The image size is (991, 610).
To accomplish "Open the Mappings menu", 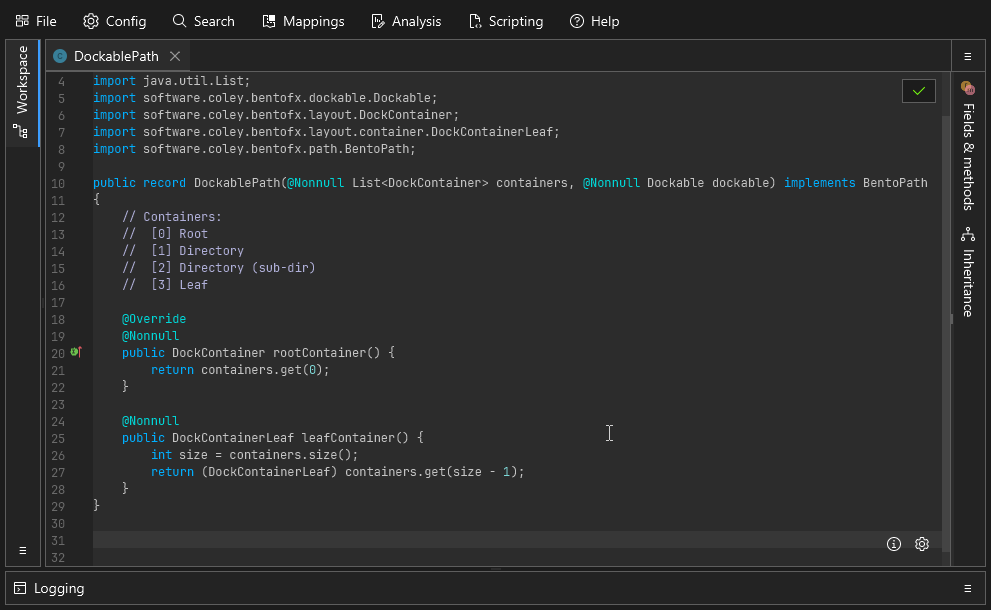I will coord(303,20).
